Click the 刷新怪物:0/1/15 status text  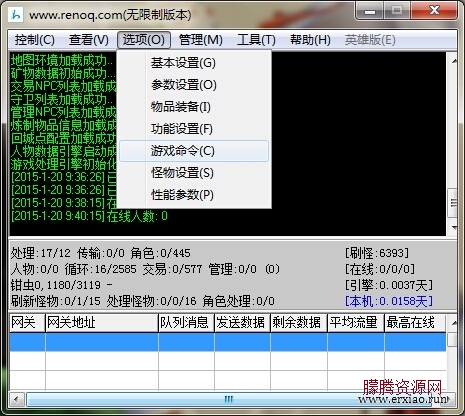[x=56, y=301]
